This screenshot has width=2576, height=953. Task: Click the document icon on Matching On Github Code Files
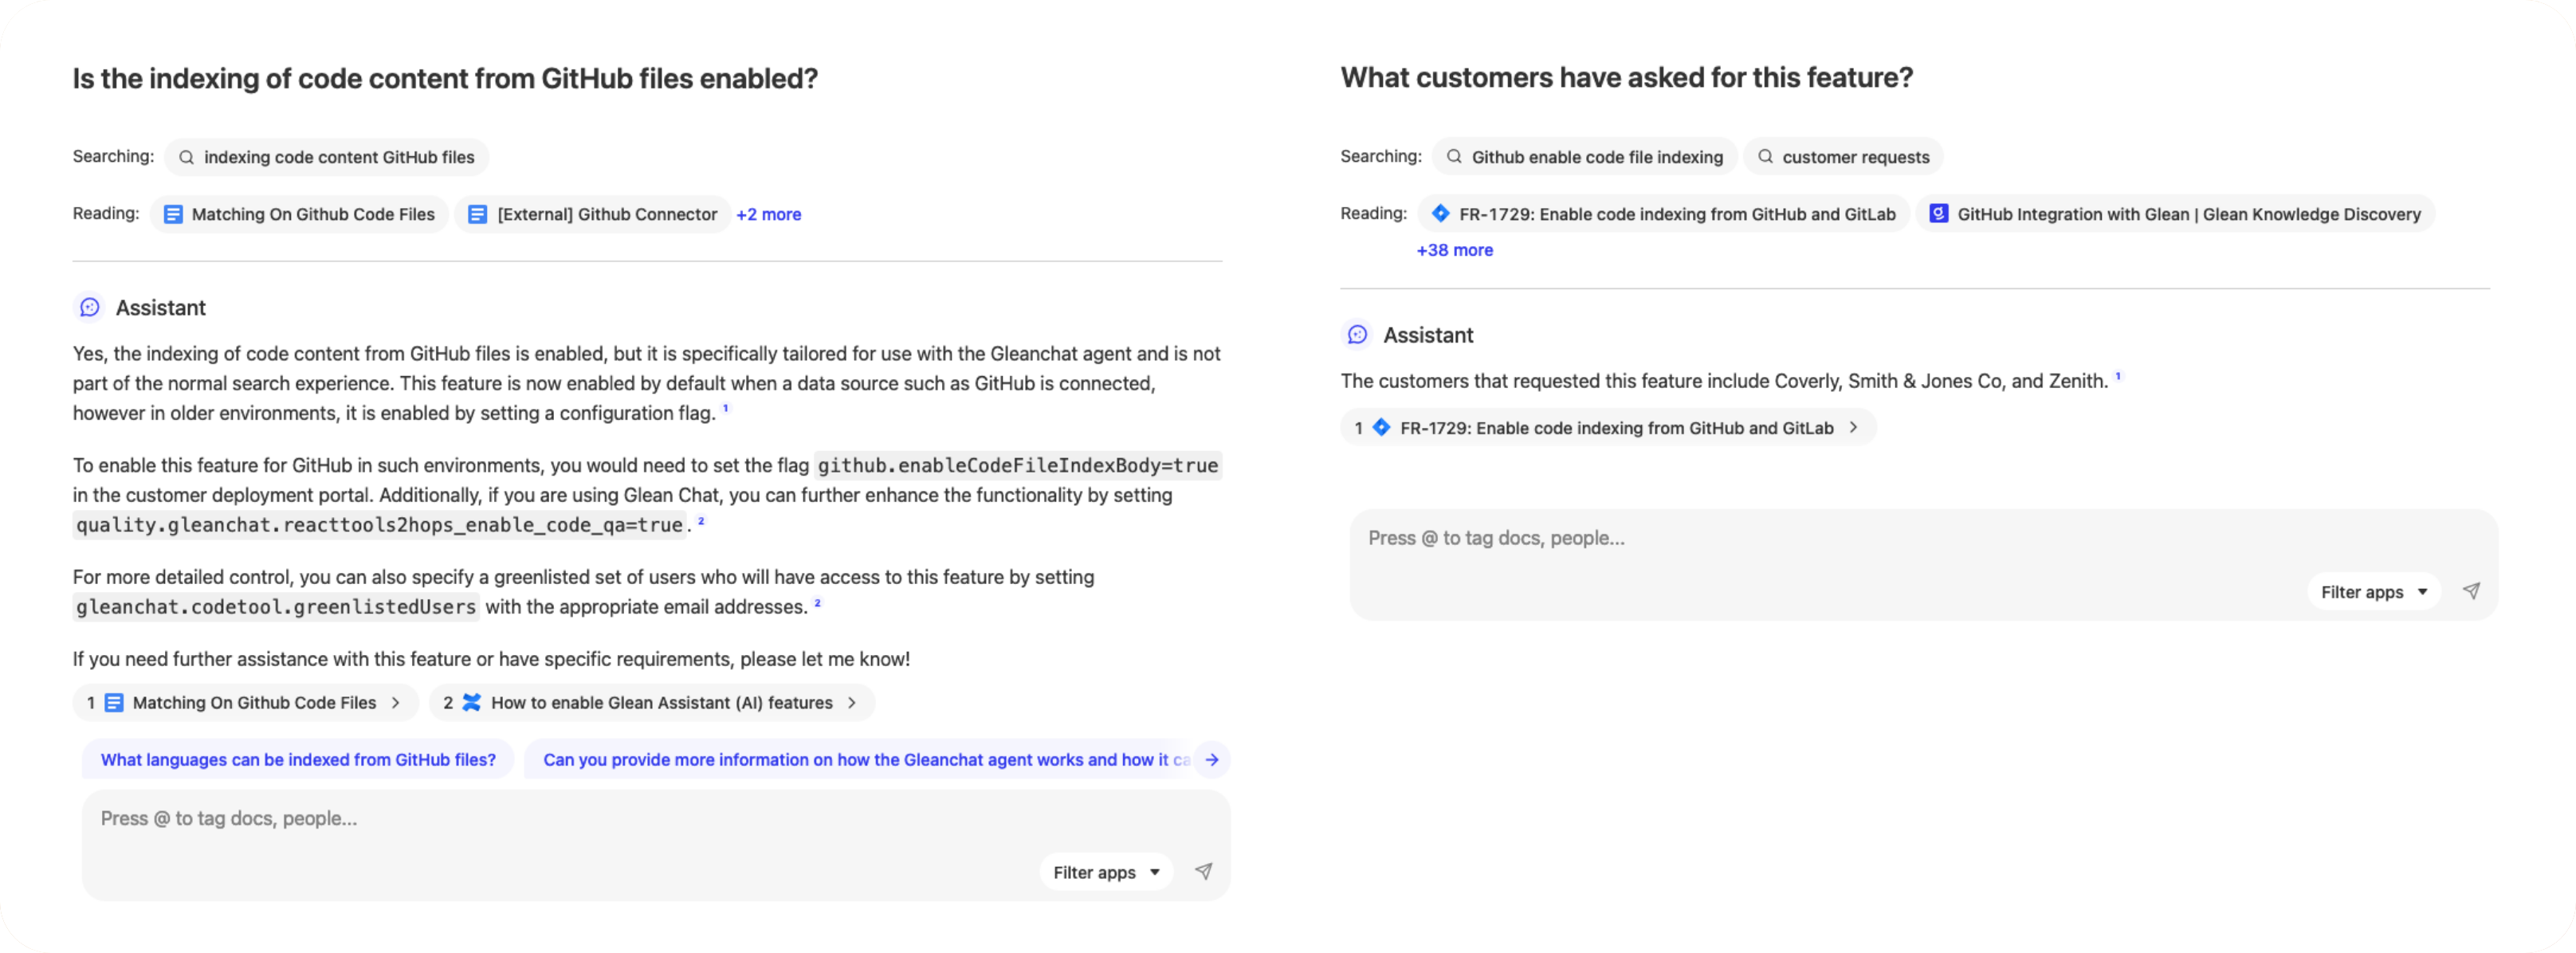pyautogui.click(x=173, y=213)
